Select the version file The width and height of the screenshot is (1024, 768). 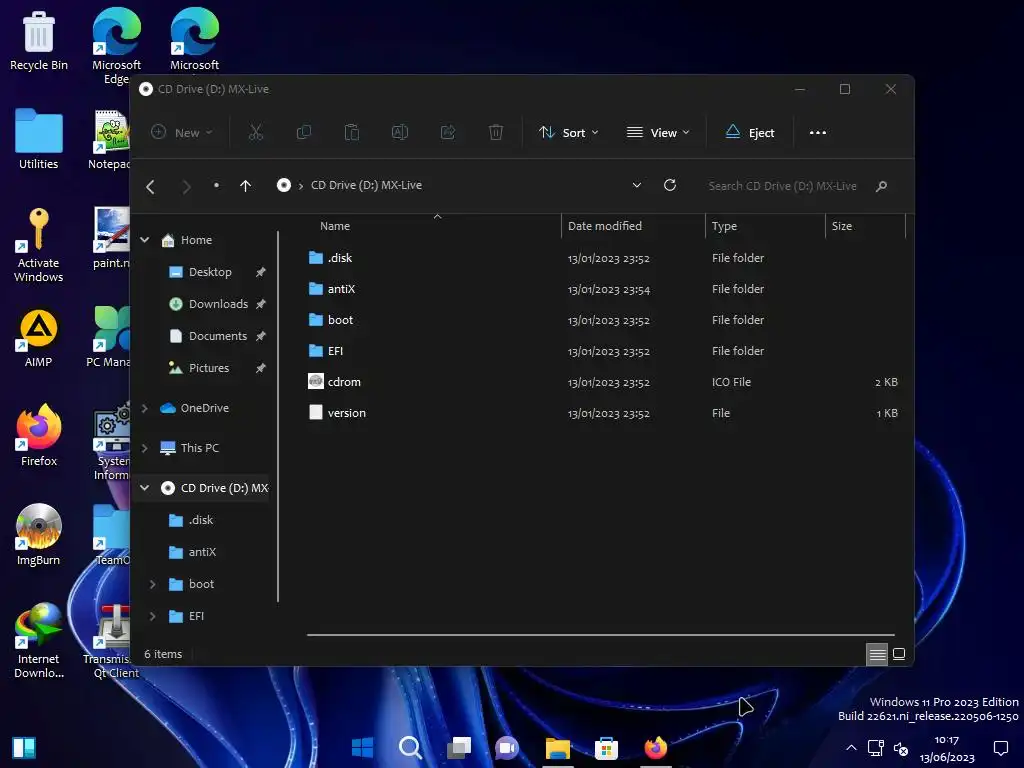[346, 413]
